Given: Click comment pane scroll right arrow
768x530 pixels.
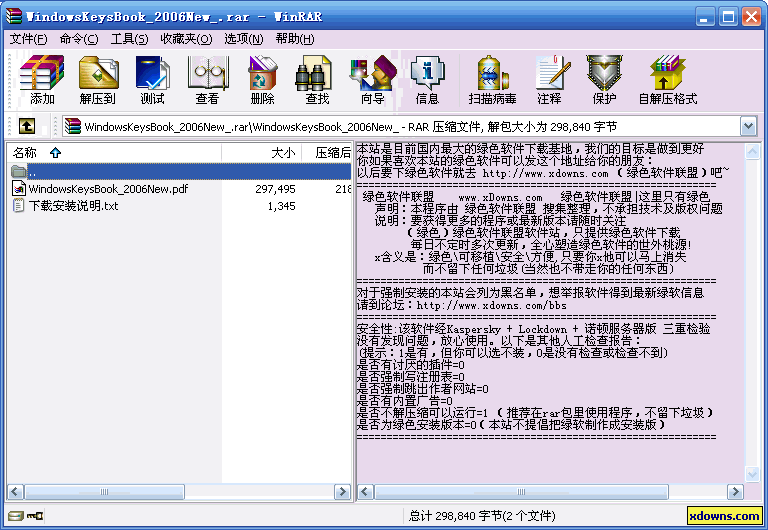Looking at the screenshot, I should 735,491.
